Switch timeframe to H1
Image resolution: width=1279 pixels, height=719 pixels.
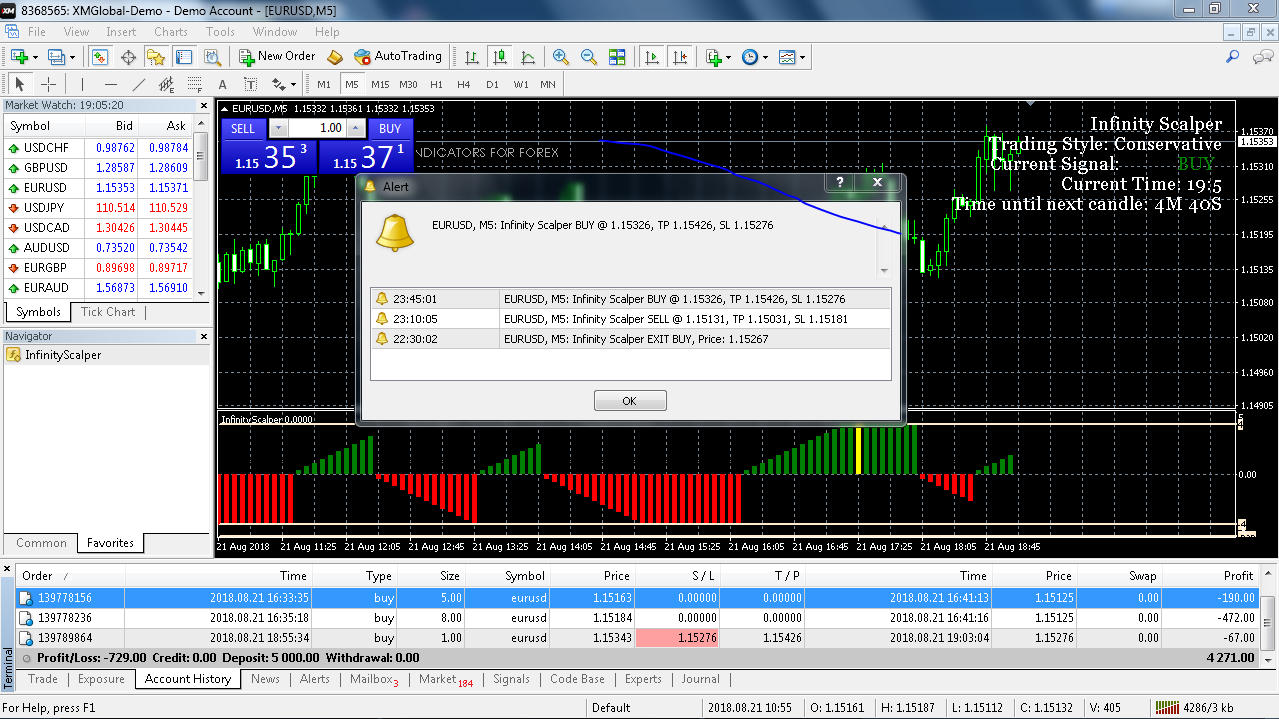tap(436, 84)
